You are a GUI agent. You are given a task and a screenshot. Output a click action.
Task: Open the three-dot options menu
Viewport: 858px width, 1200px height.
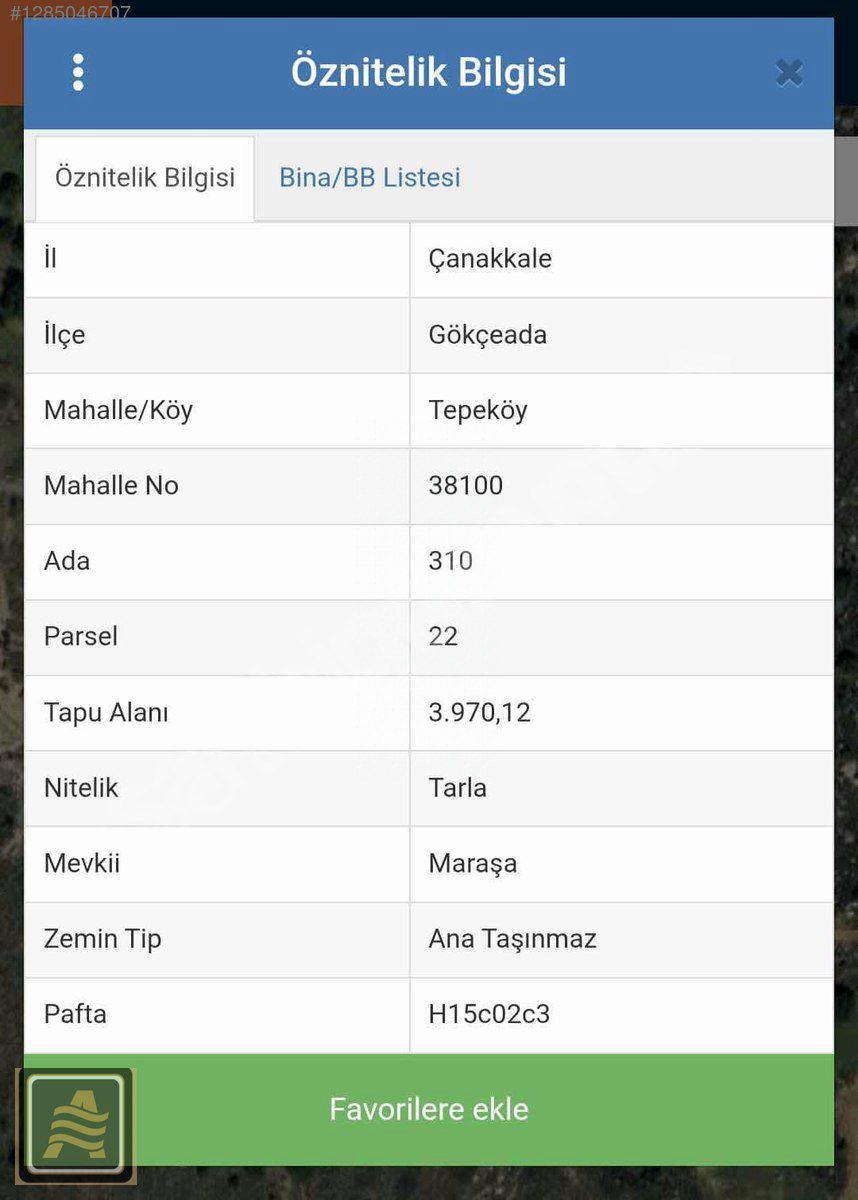78,73
